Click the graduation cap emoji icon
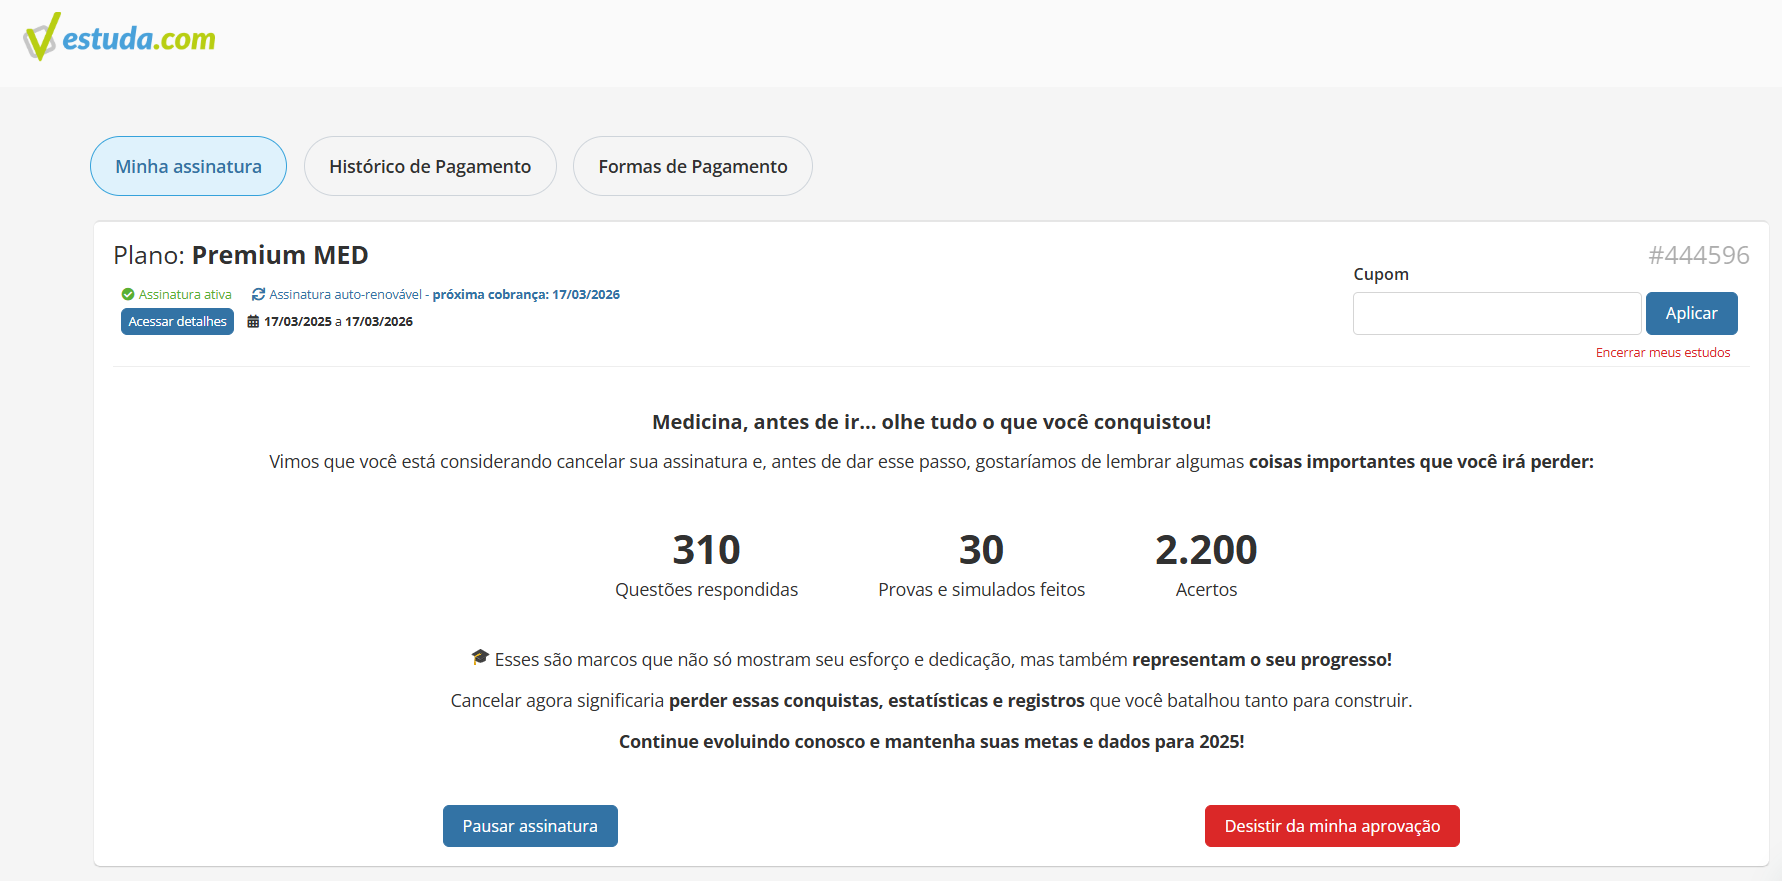This screenshot has width=1782, height=881. click(480, 657)
